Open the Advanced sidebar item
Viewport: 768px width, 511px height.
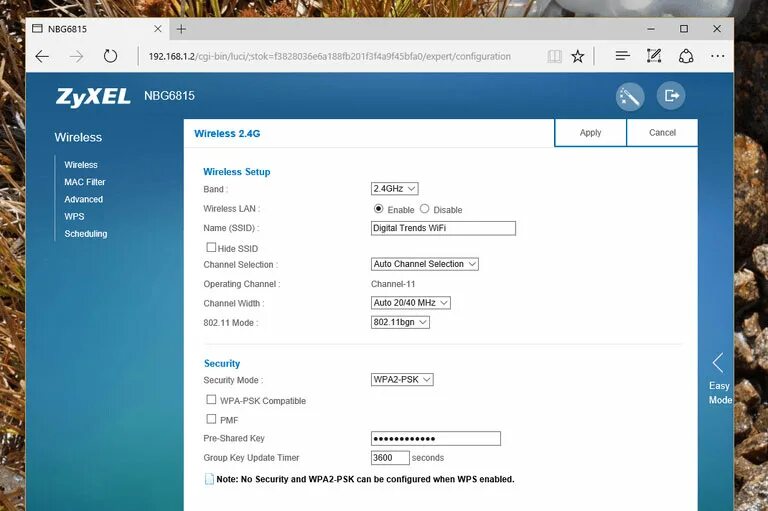(x=84, y=199)
